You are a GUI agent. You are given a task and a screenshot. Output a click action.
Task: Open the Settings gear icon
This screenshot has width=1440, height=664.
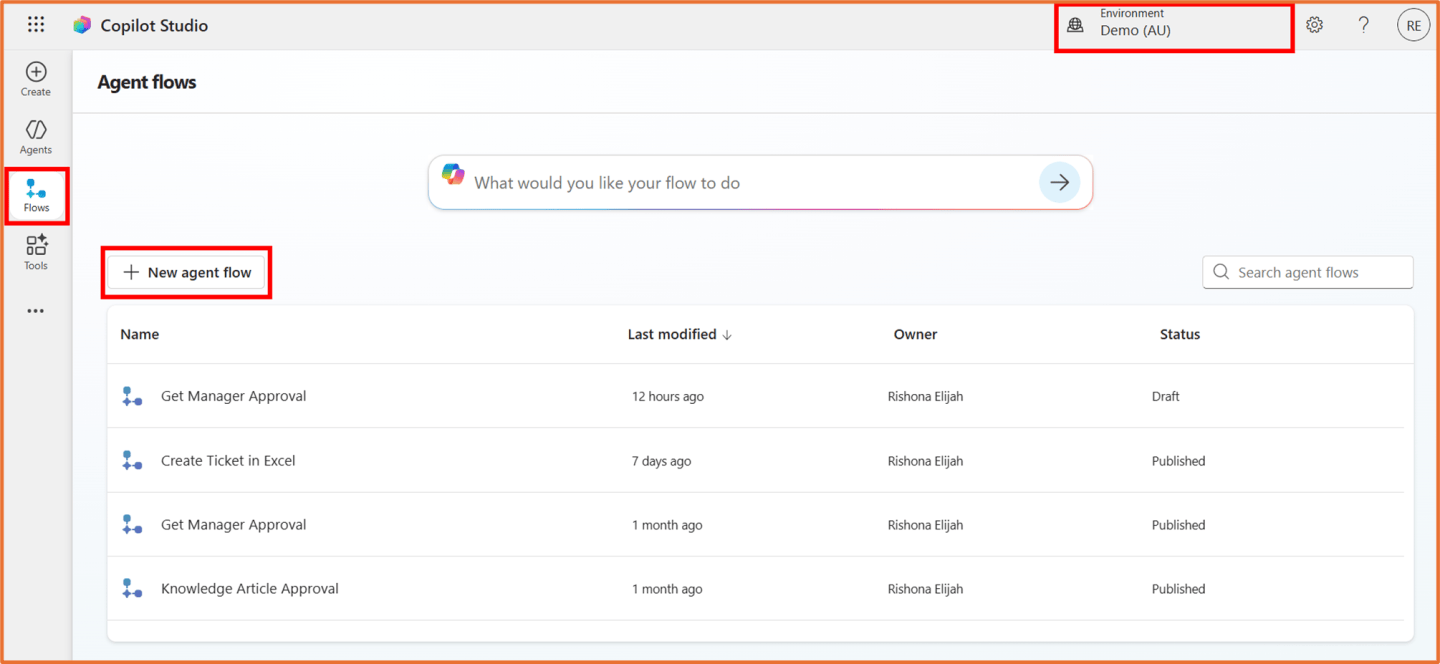(1314, 25)
